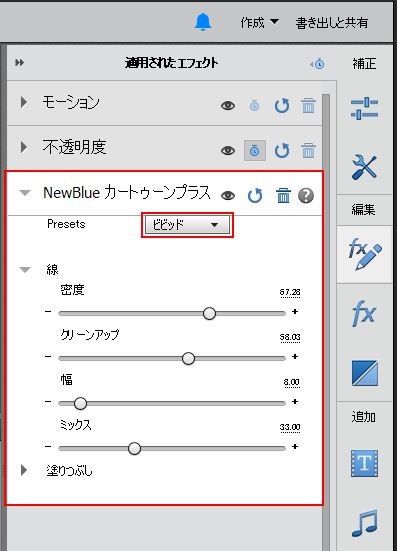Screen dimensions: 397x551
Task: Increase 幅 with plus button
Action: click(x=295, y=401)
